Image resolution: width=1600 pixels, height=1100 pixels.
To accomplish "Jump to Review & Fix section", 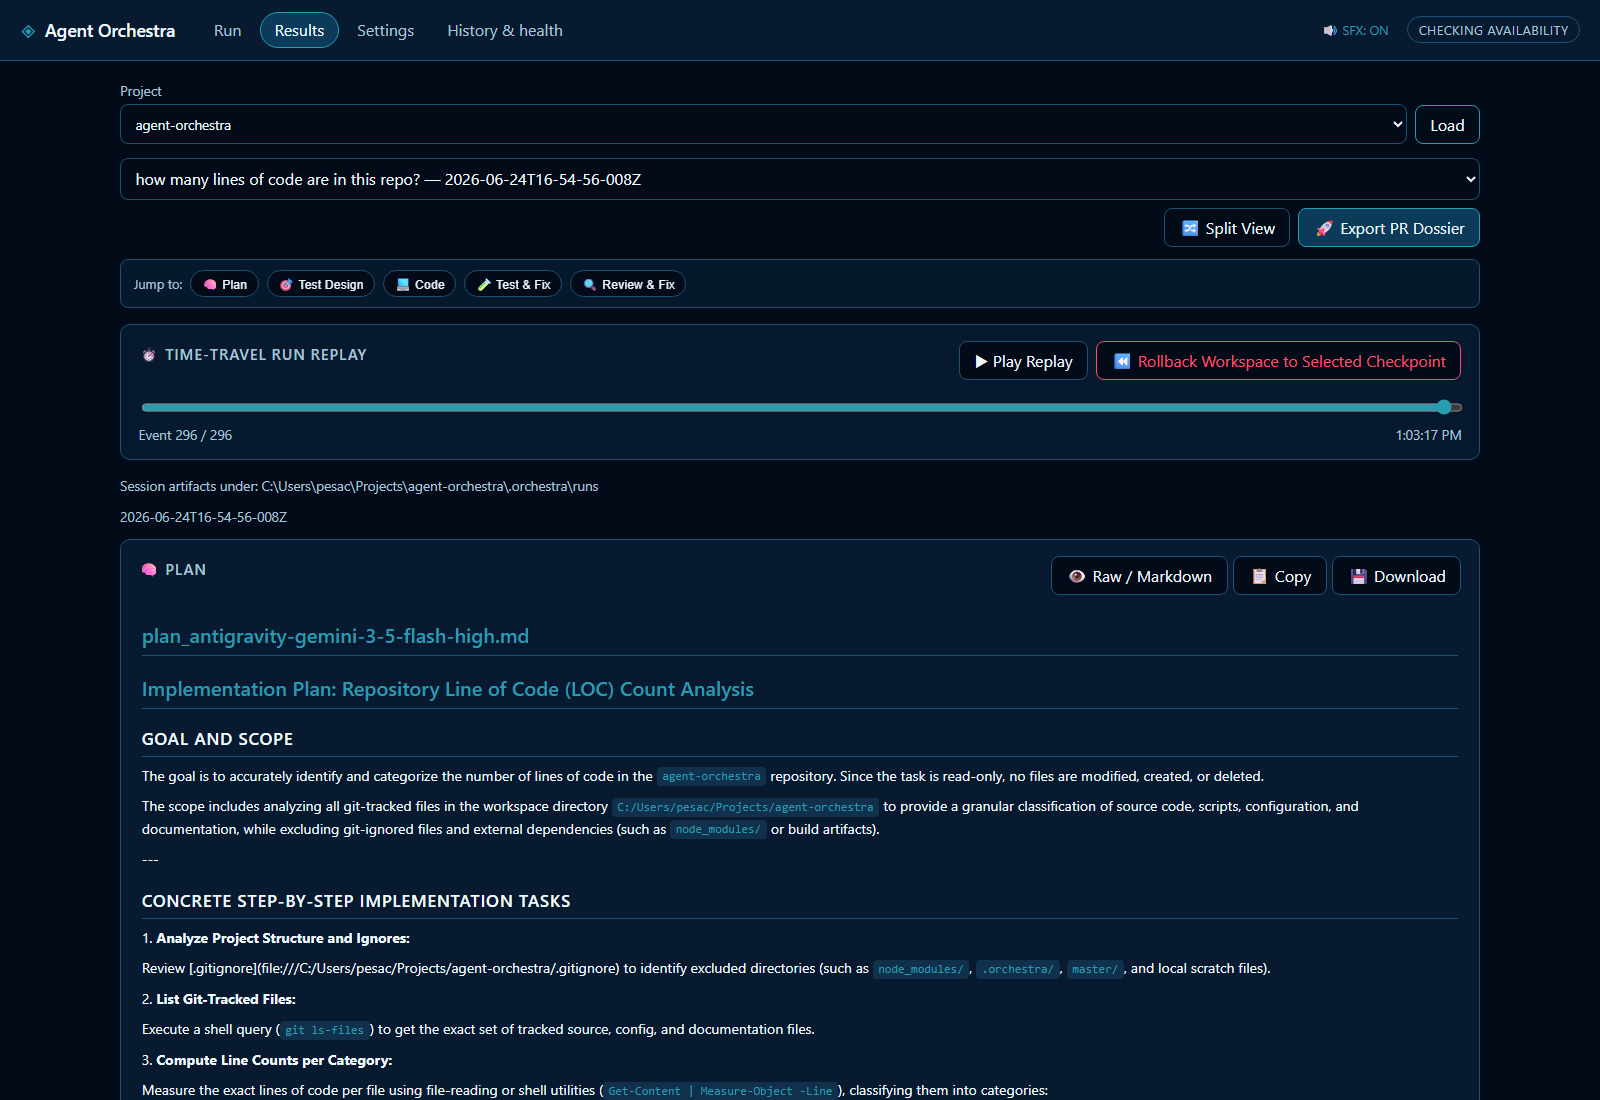I will [x=628, y=284].
